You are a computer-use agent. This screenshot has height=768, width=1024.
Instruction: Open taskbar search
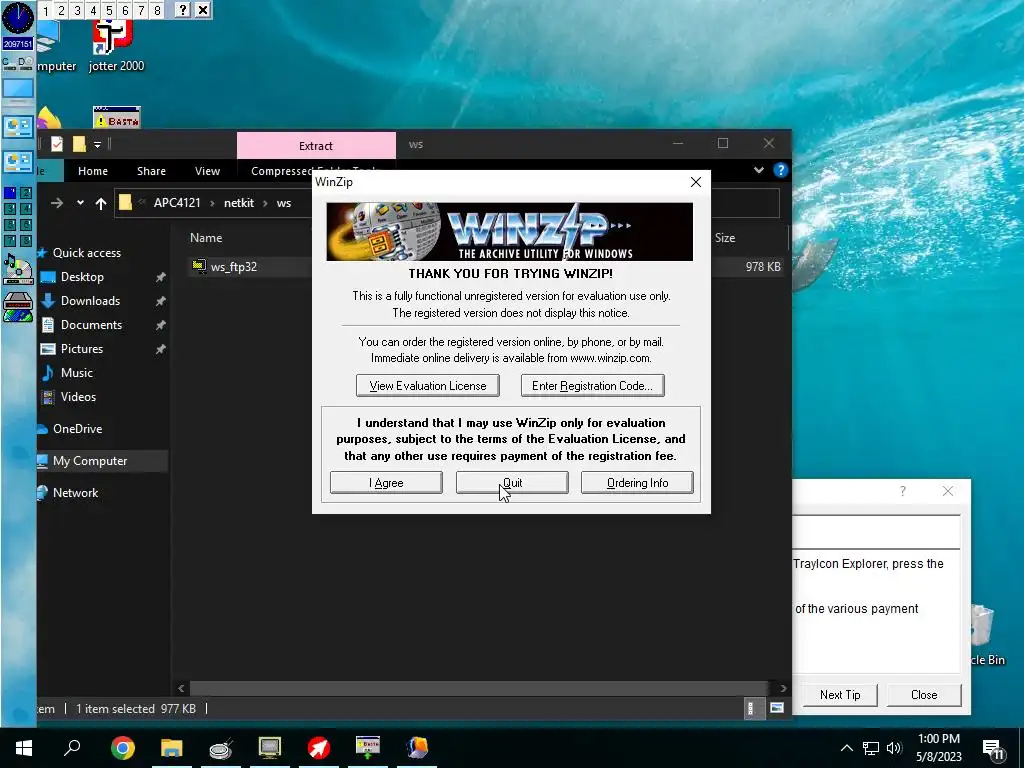72,747
